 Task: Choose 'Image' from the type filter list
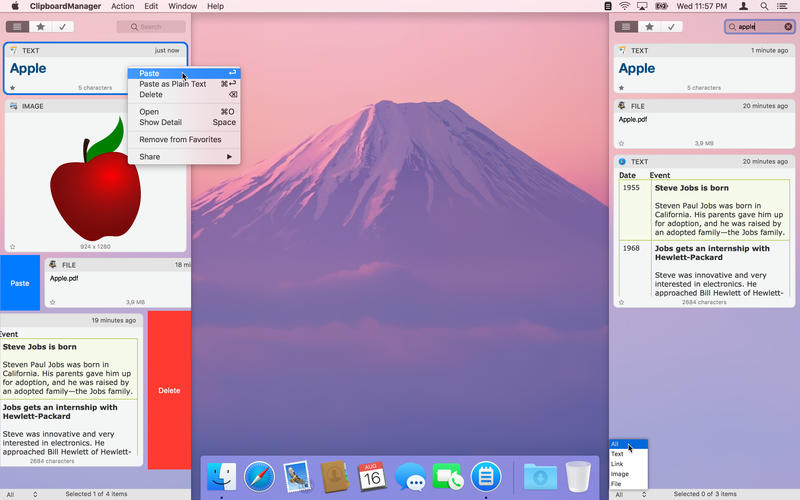(x=620, y=474)
